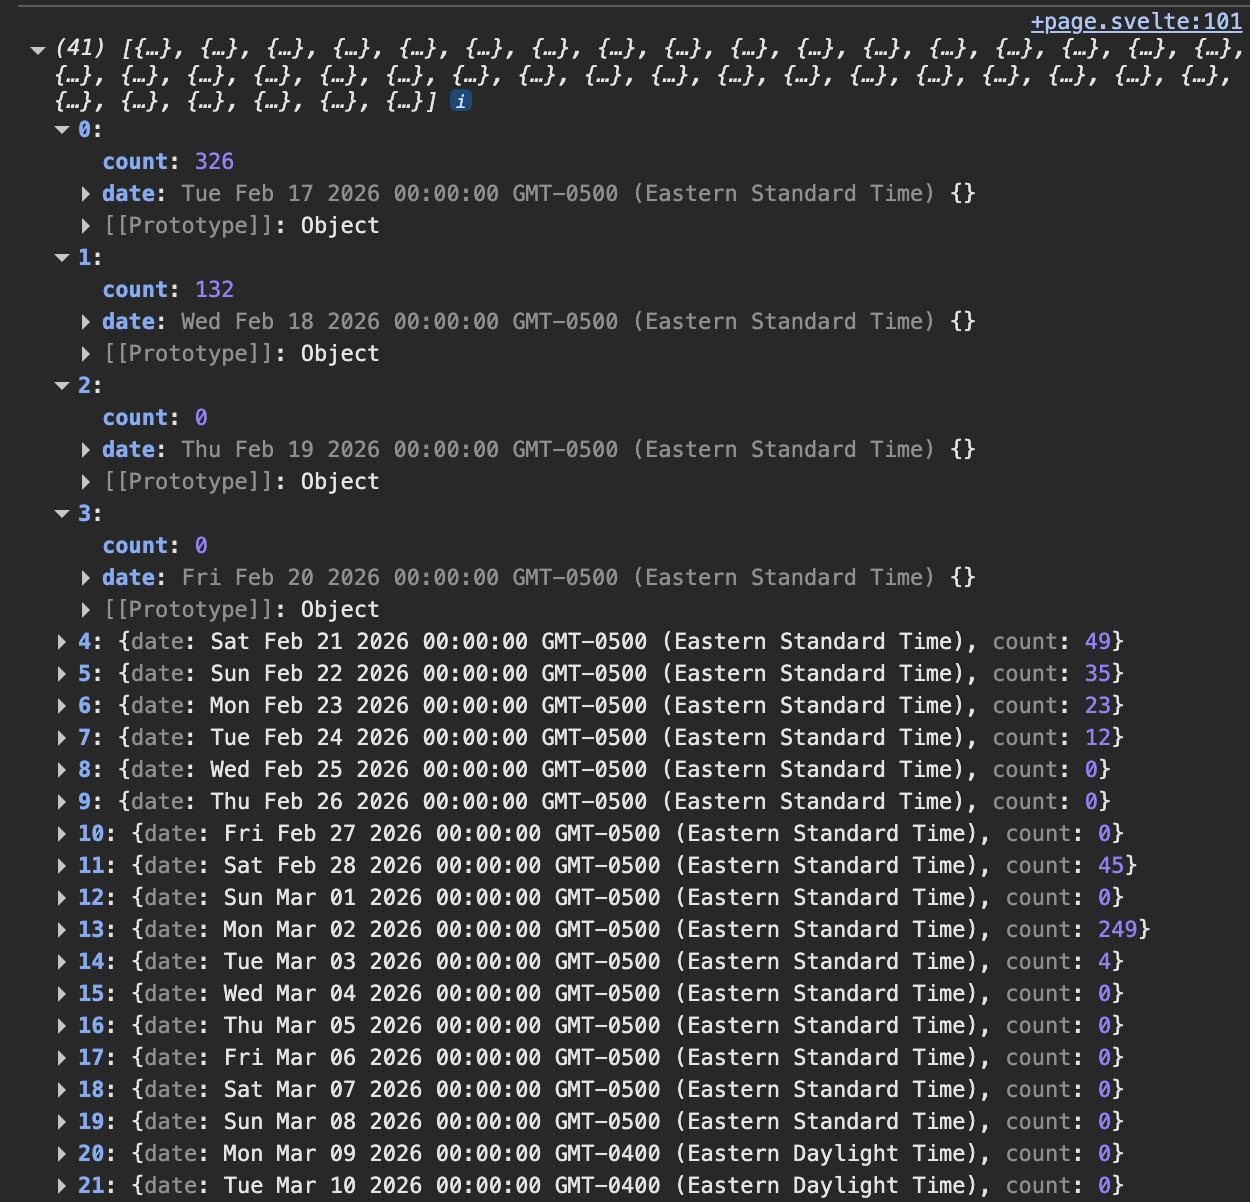The width and height of the screenshot is (1250, 1202).
Task: Expand Prototype under item 3
Action: click(86, 610)
